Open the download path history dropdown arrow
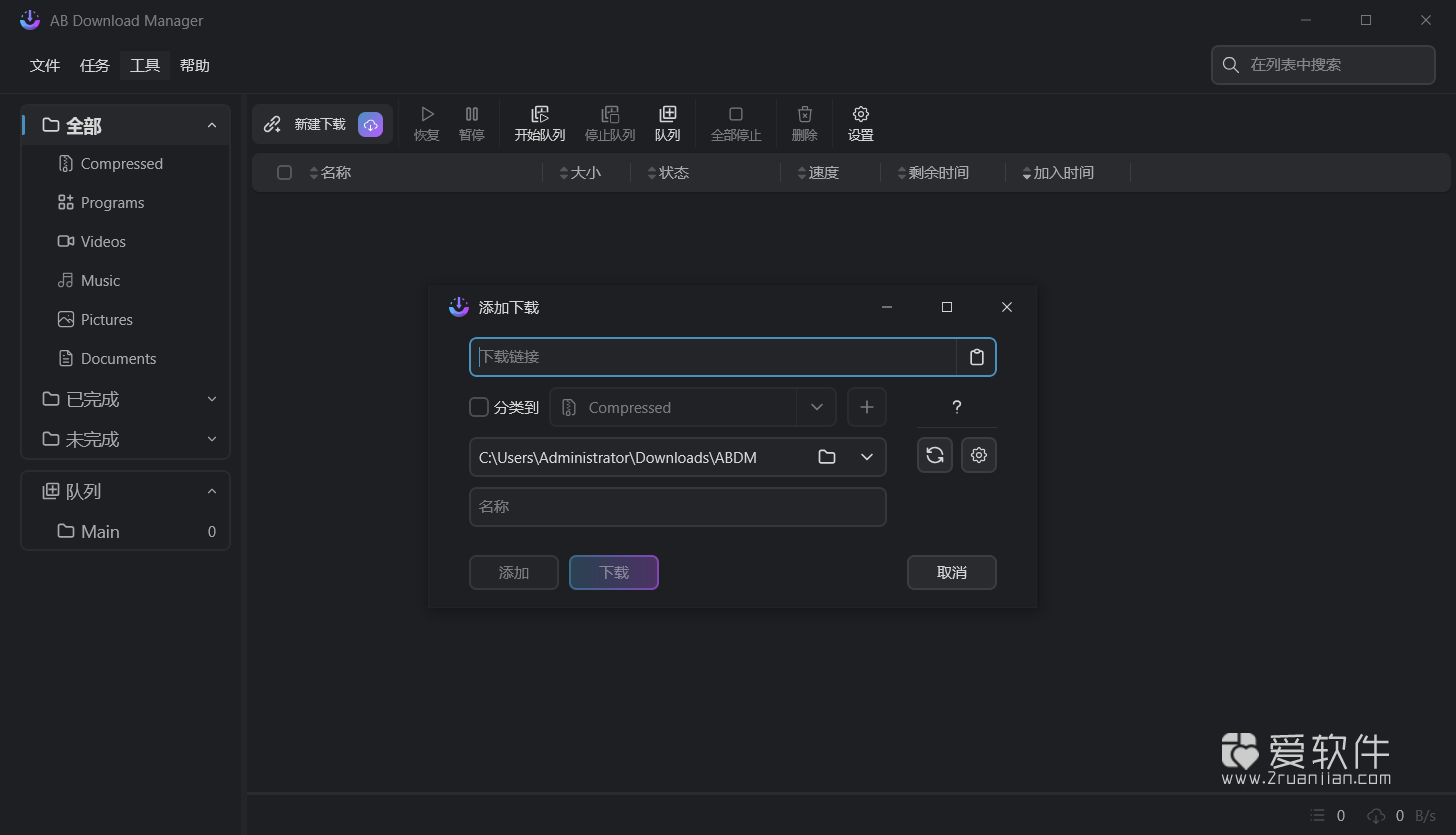Screen dimensions: 1456x835 (x=867, y=457)
